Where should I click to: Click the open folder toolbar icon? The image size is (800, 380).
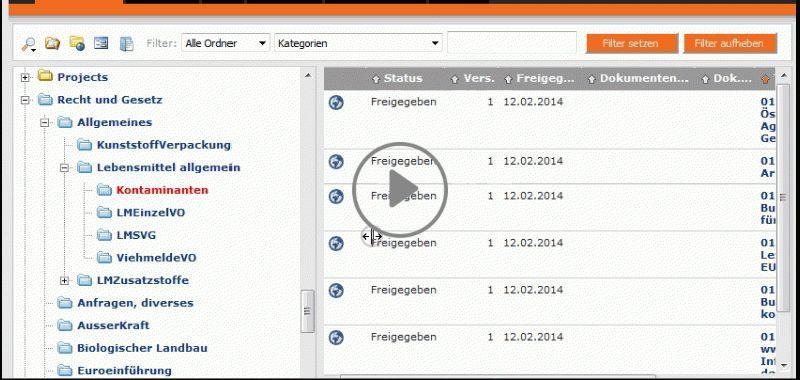[x=53, y=43]
